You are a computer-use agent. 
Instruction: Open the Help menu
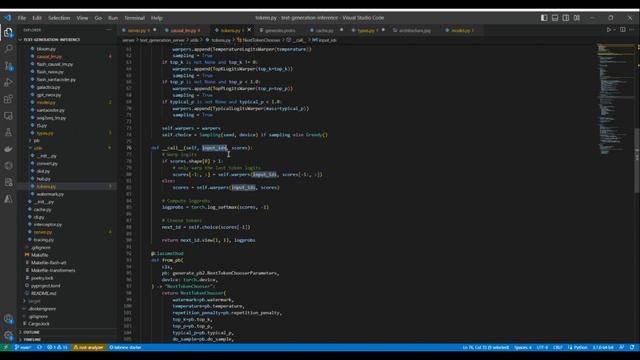tap(157, 18)
